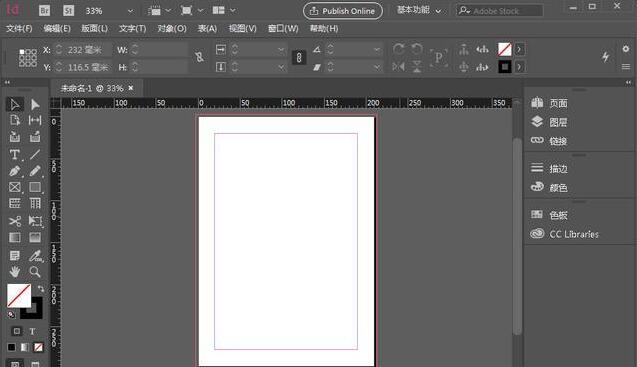The image size is (637, 367).
Task: Expand stroke color options arrow
Action: 519,67
